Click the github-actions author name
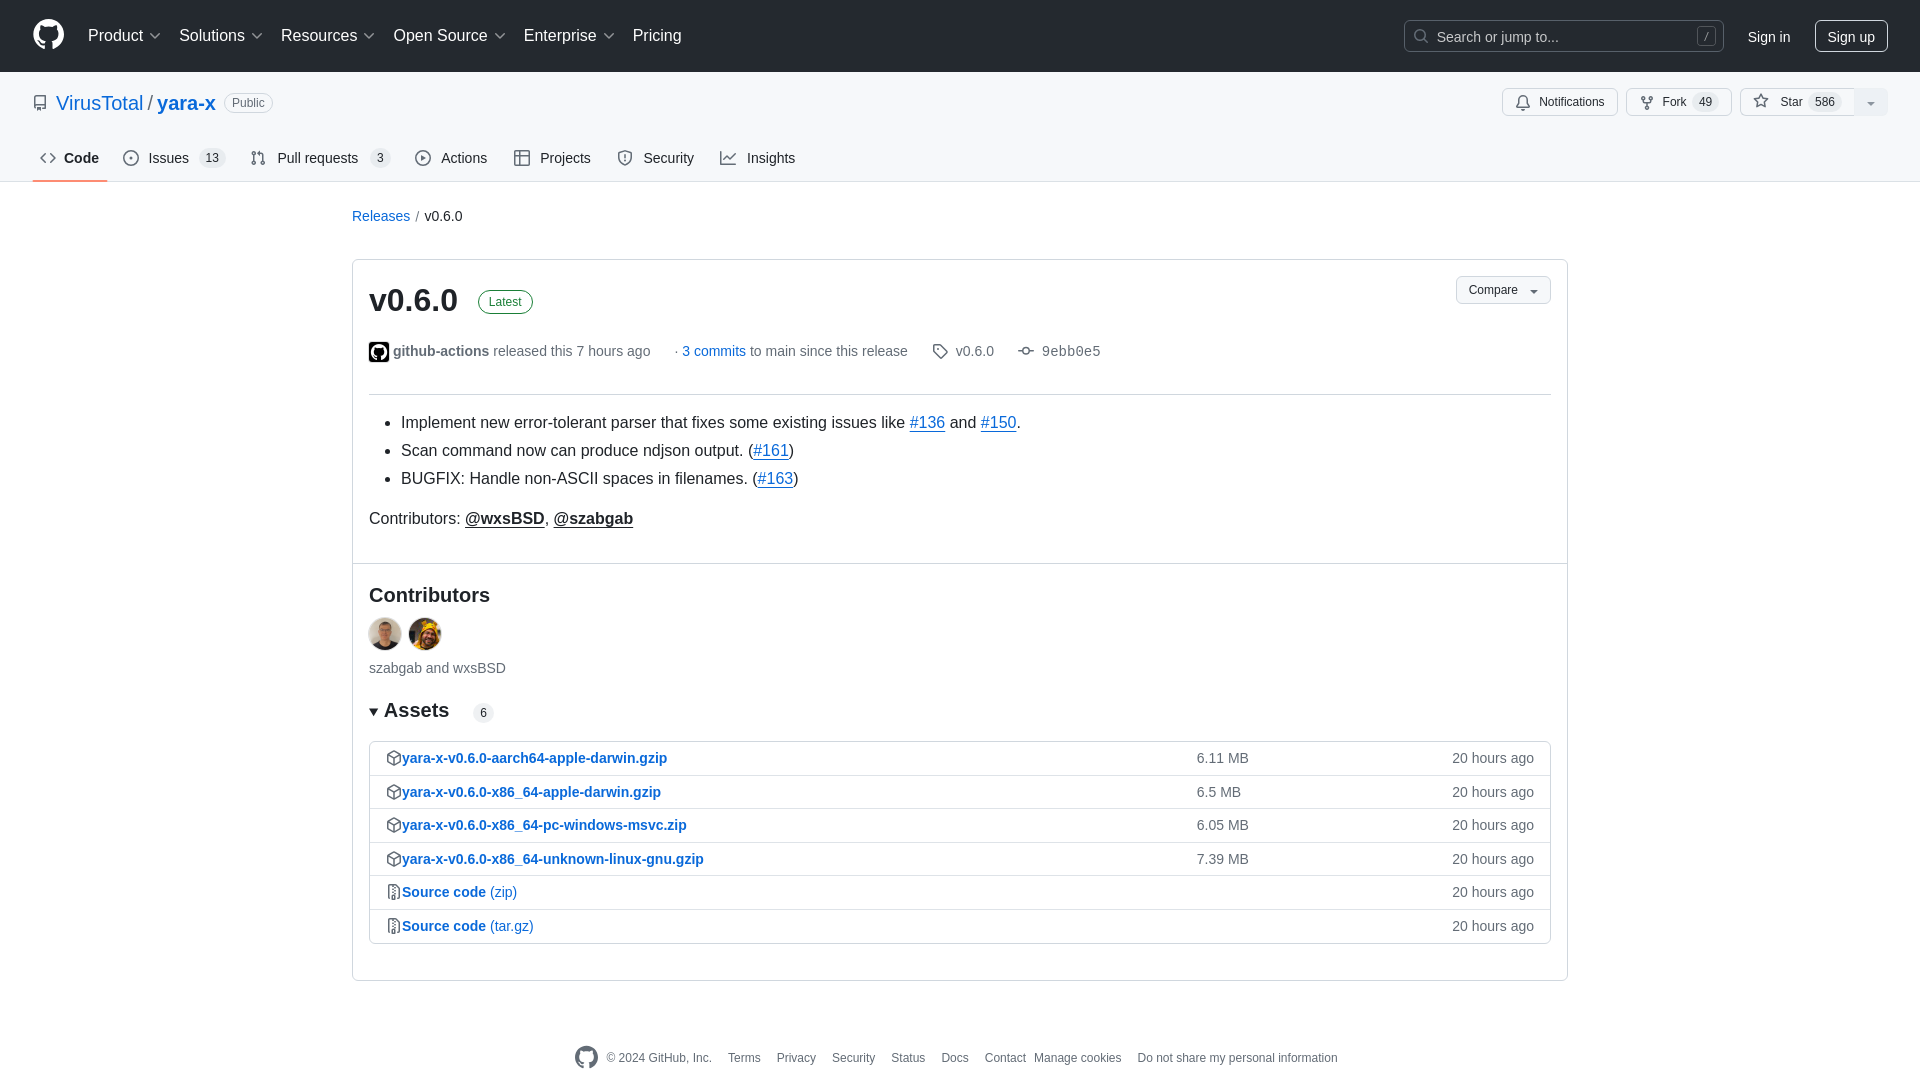Screen dimensions: 1920x1080 [x=441, y=352]
